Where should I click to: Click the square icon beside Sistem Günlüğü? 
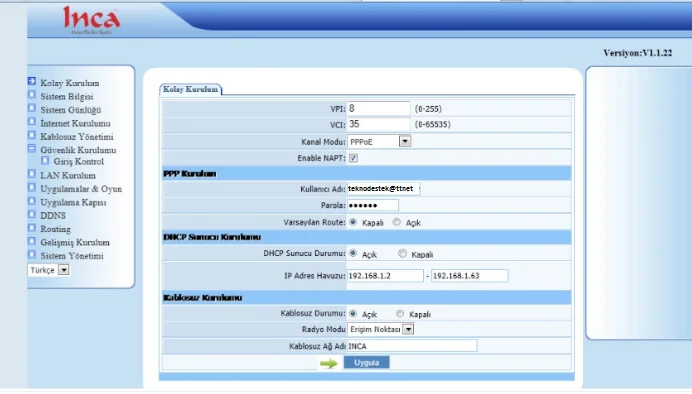pos(32,108)
